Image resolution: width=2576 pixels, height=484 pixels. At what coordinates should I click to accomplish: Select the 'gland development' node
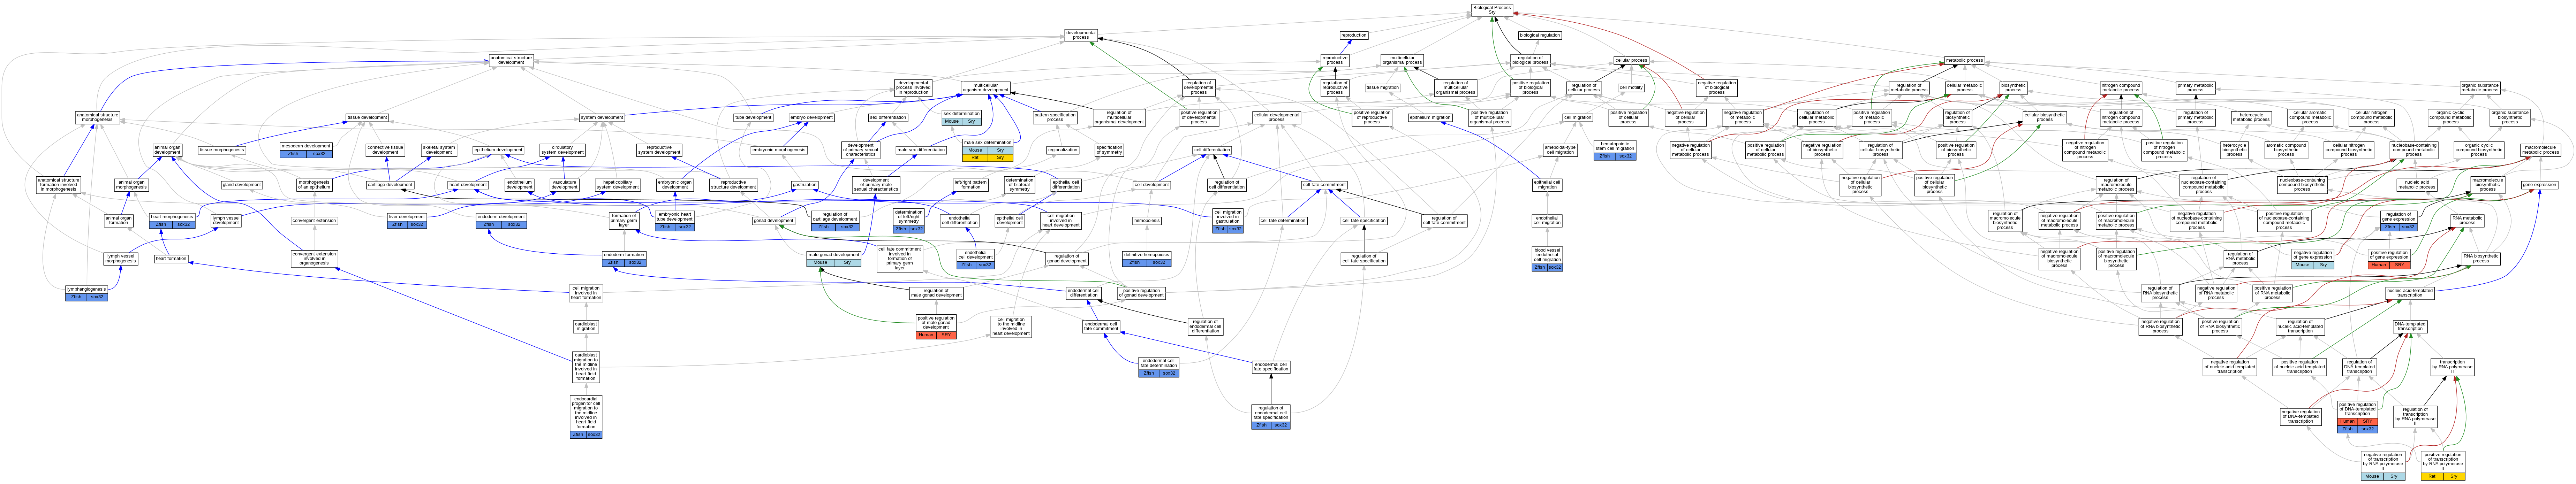(x=242, y=185)
